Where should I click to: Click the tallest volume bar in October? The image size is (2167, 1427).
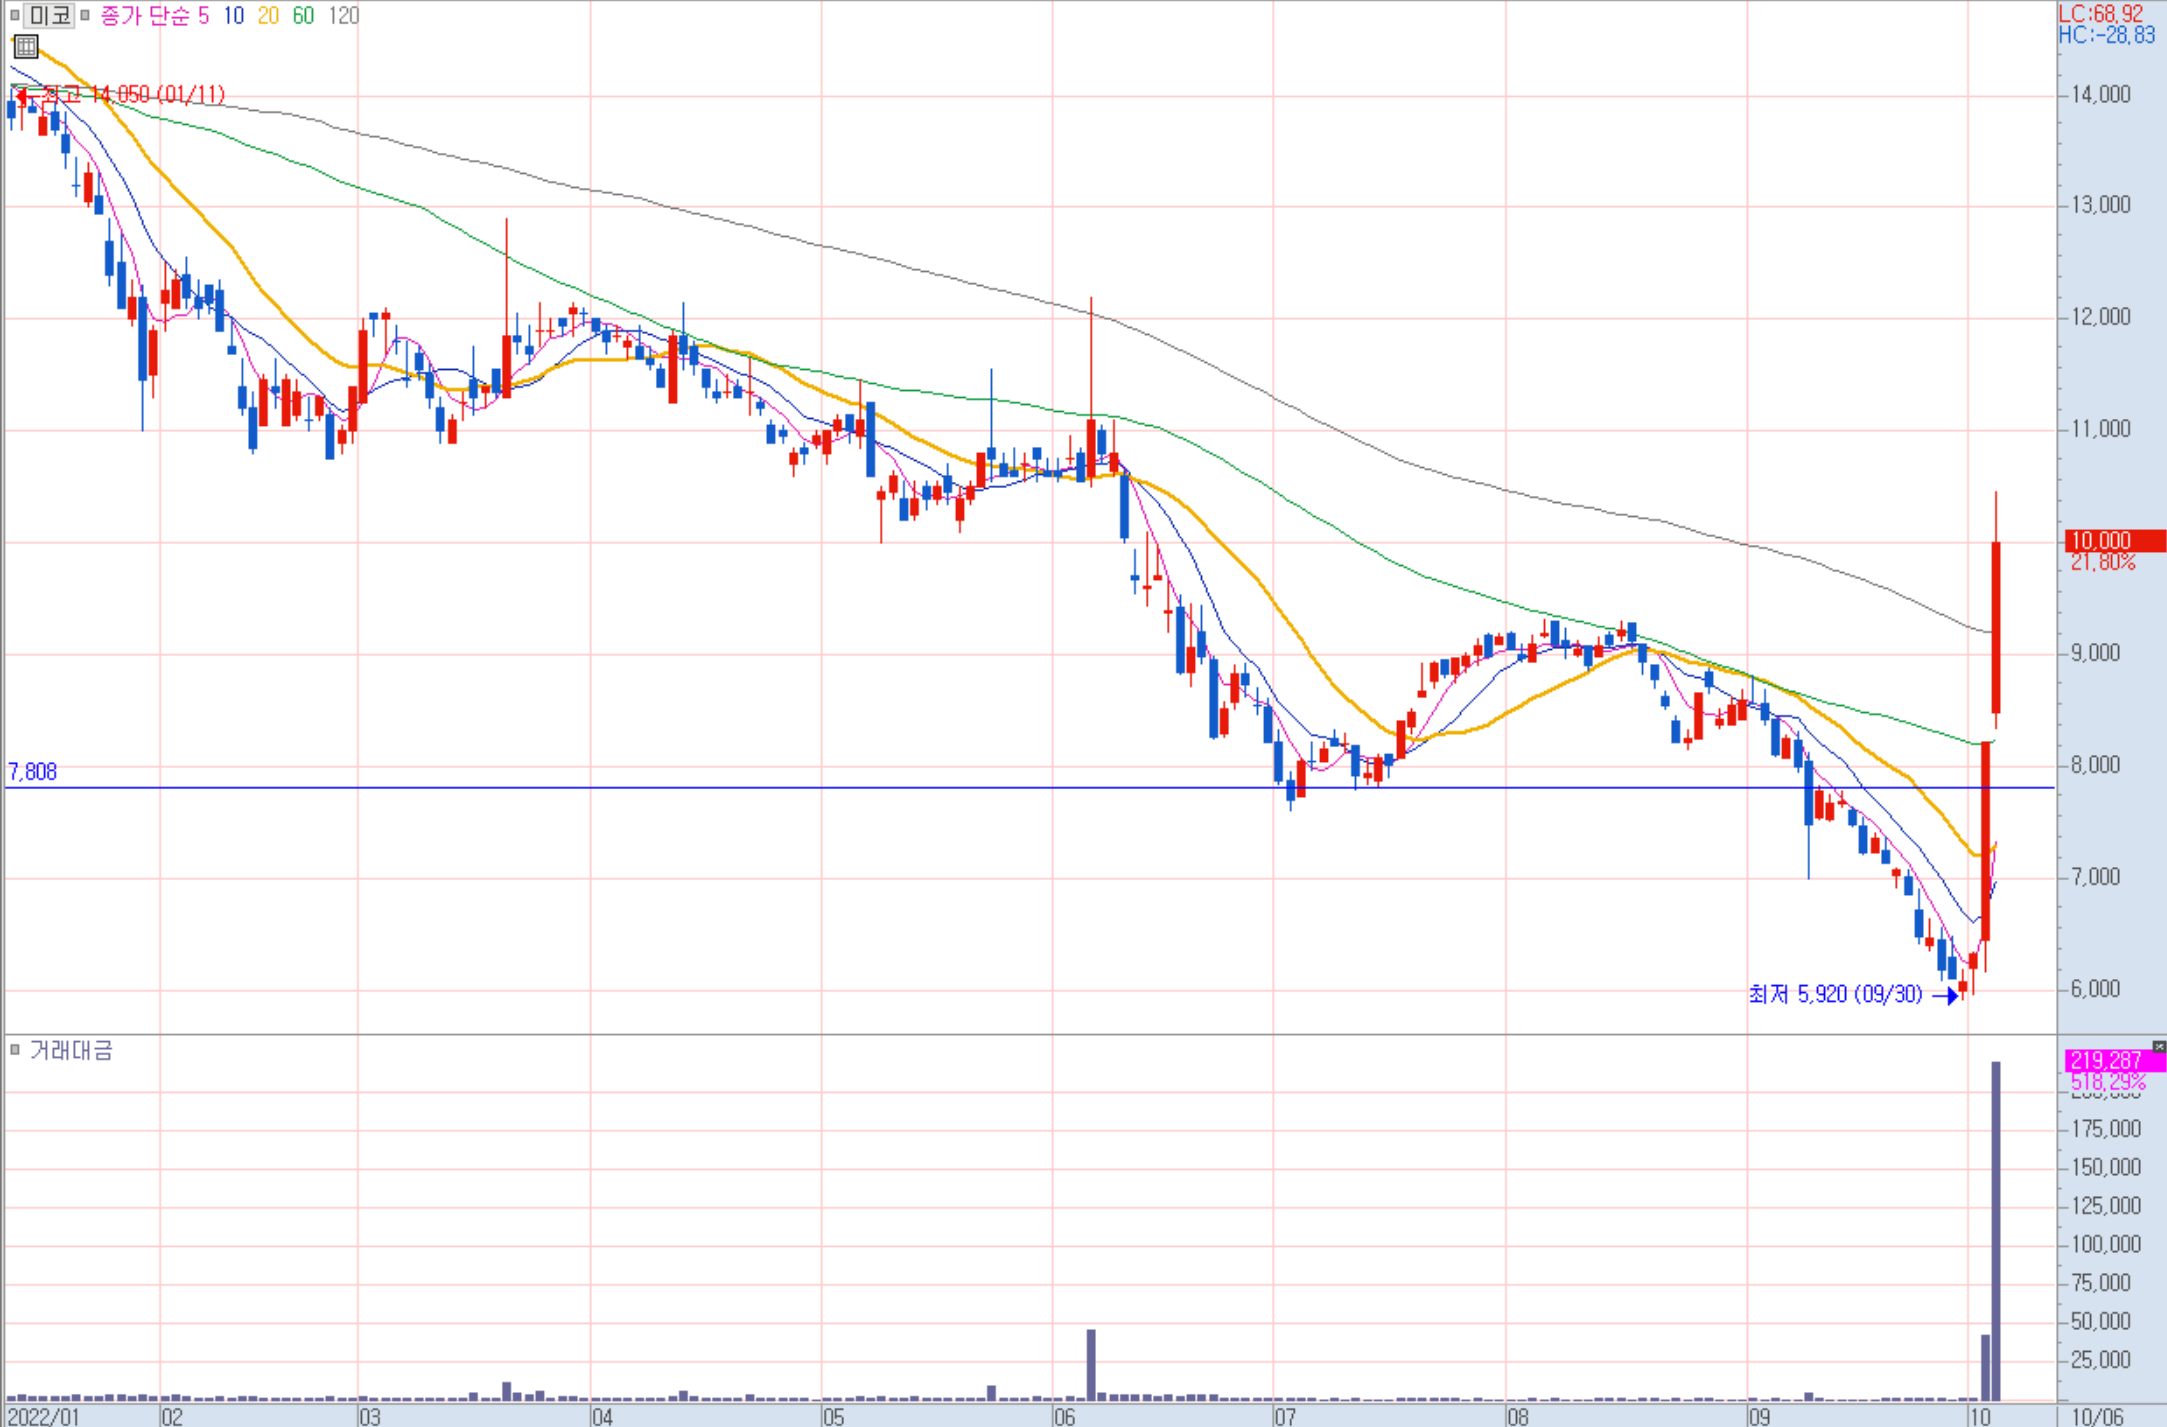click(1996, 1230)
